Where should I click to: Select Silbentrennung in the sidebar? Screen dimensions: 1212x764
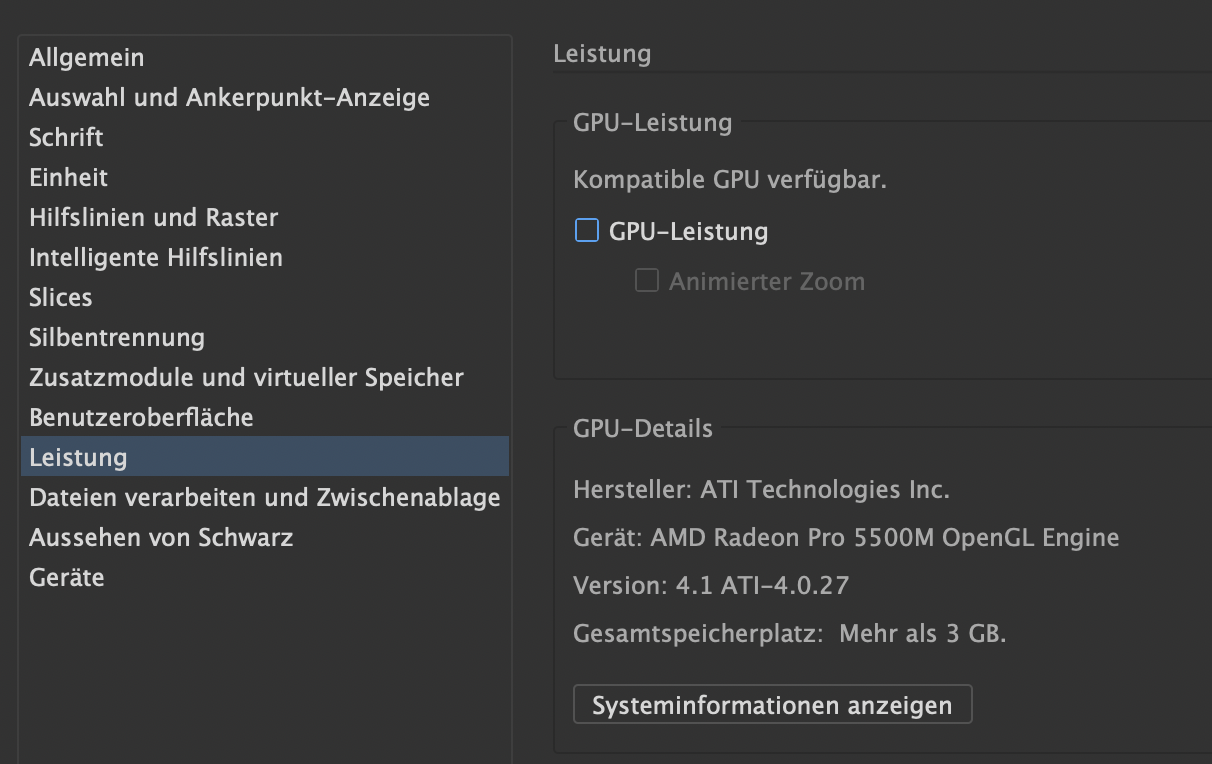(x=117, y=338)
